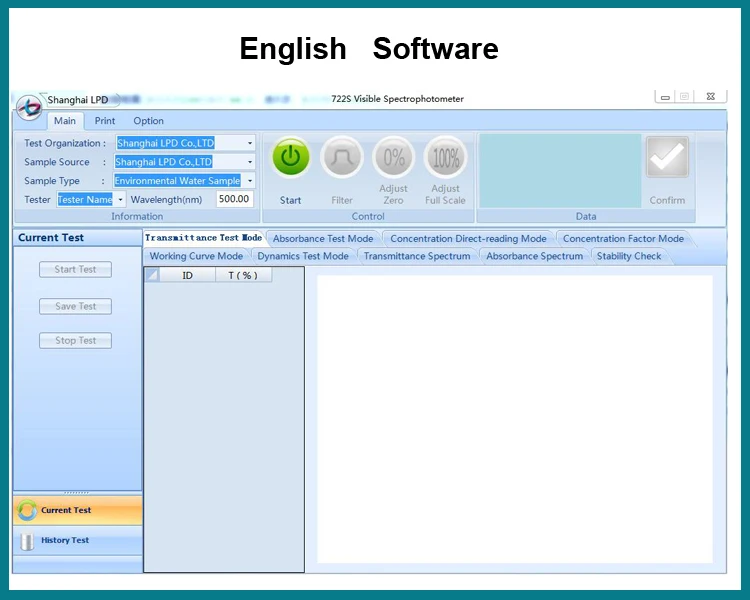The width and height of the screenshot is (750, 600).
Task: Expand the Test Organization dropdown
Action: pos(250,143)
